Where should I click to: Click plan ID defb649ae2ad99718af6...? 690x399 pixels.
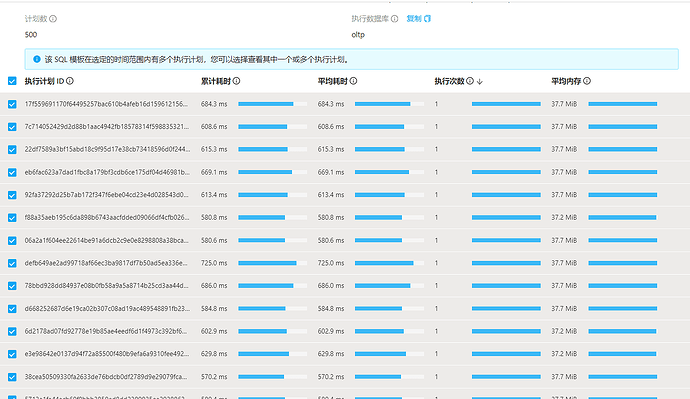click(106, 263)
